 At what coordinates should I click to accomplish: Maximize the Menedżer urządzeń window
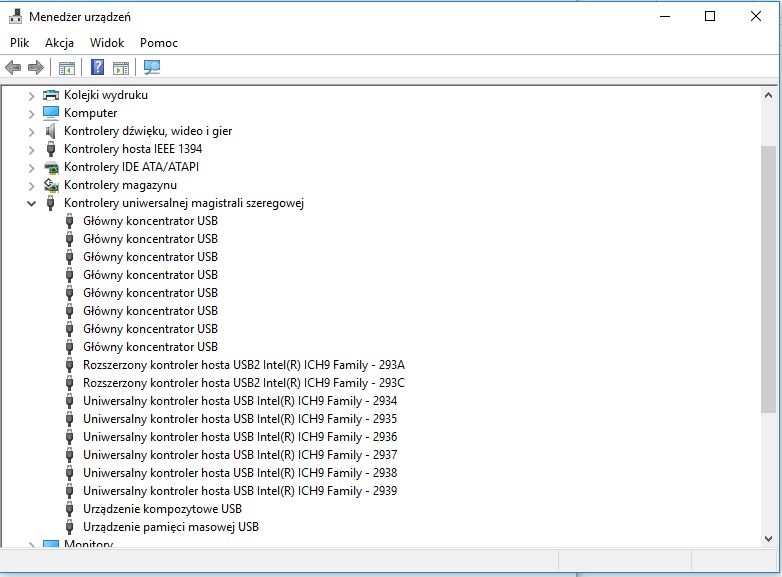click(x=710, y=16)
